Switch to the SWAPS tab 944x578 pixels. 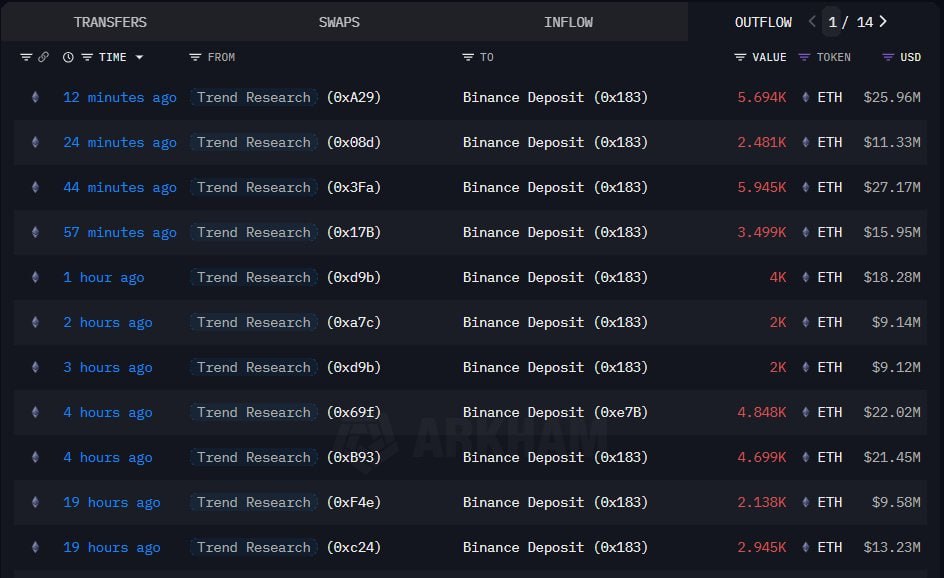pos(339,21)
